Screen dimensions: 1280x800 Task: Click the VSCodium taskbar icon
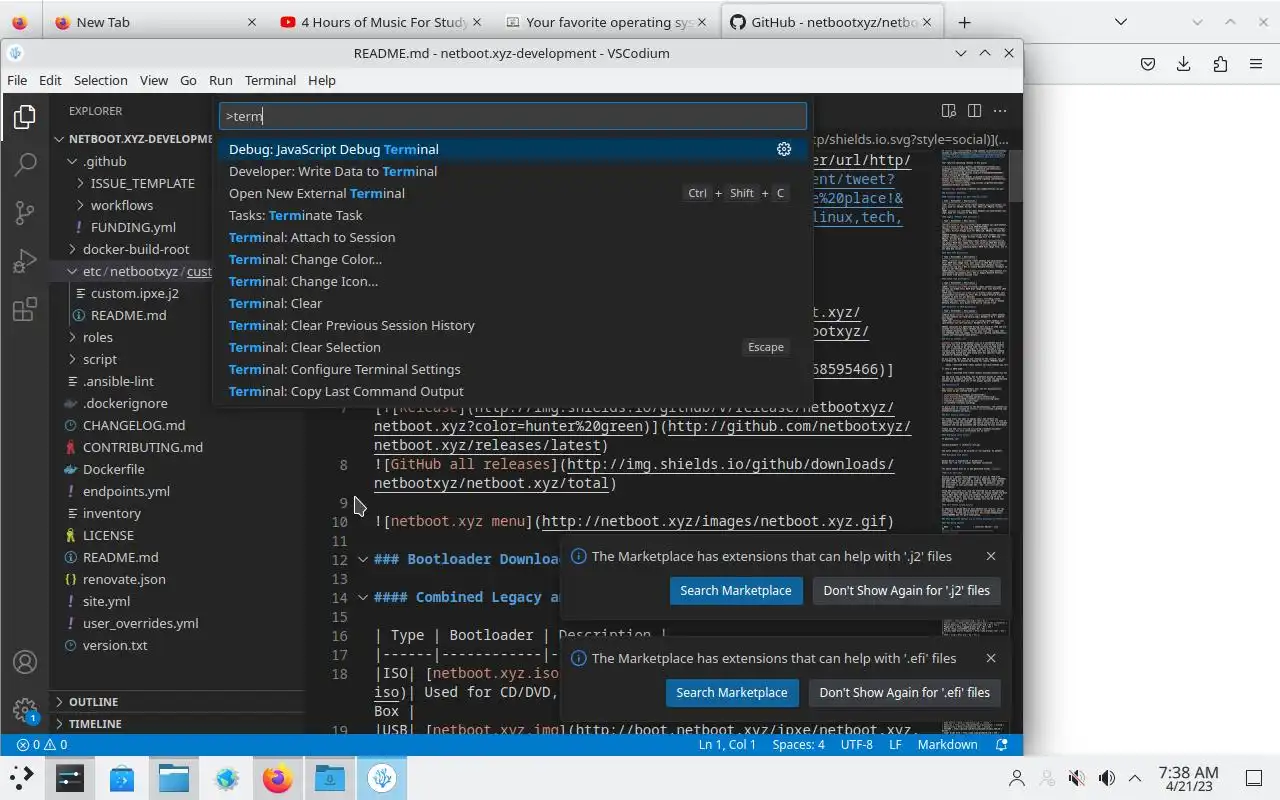pyautogui.click(x=382, y=778)
